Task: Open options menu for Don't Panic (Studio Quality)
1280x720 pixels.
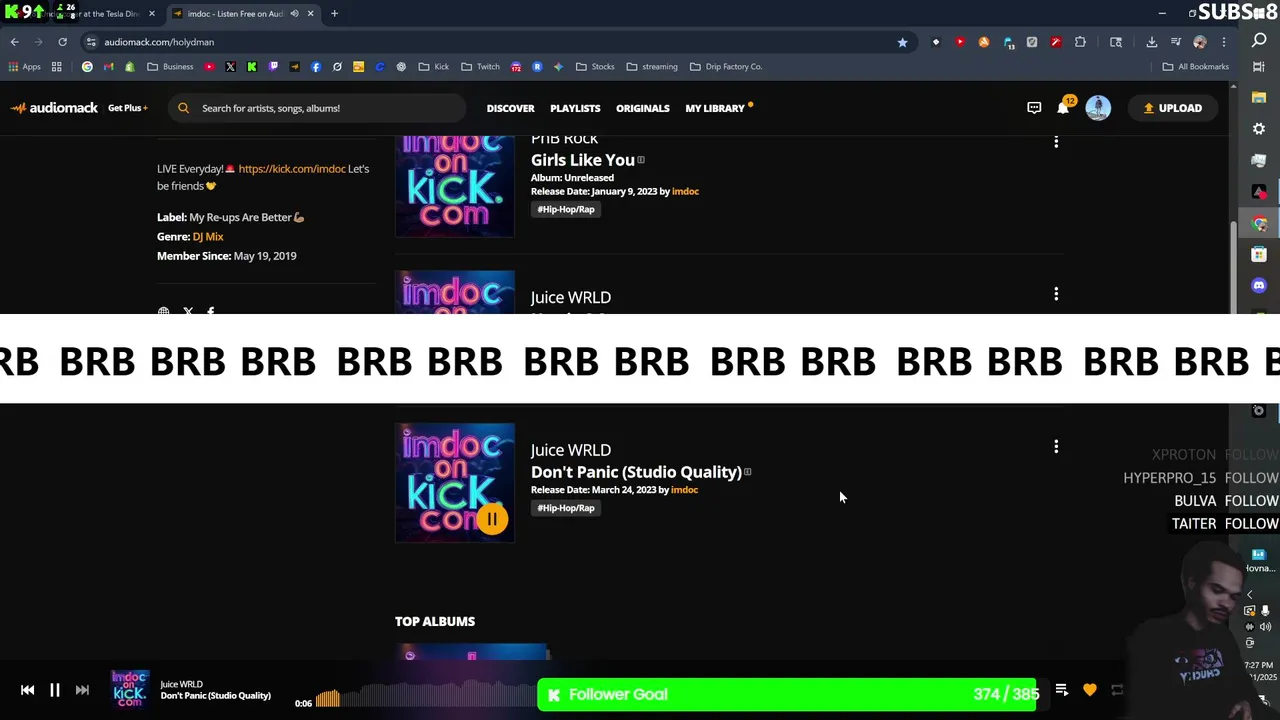Action: pyautogui.click(x=1056, y=447)
